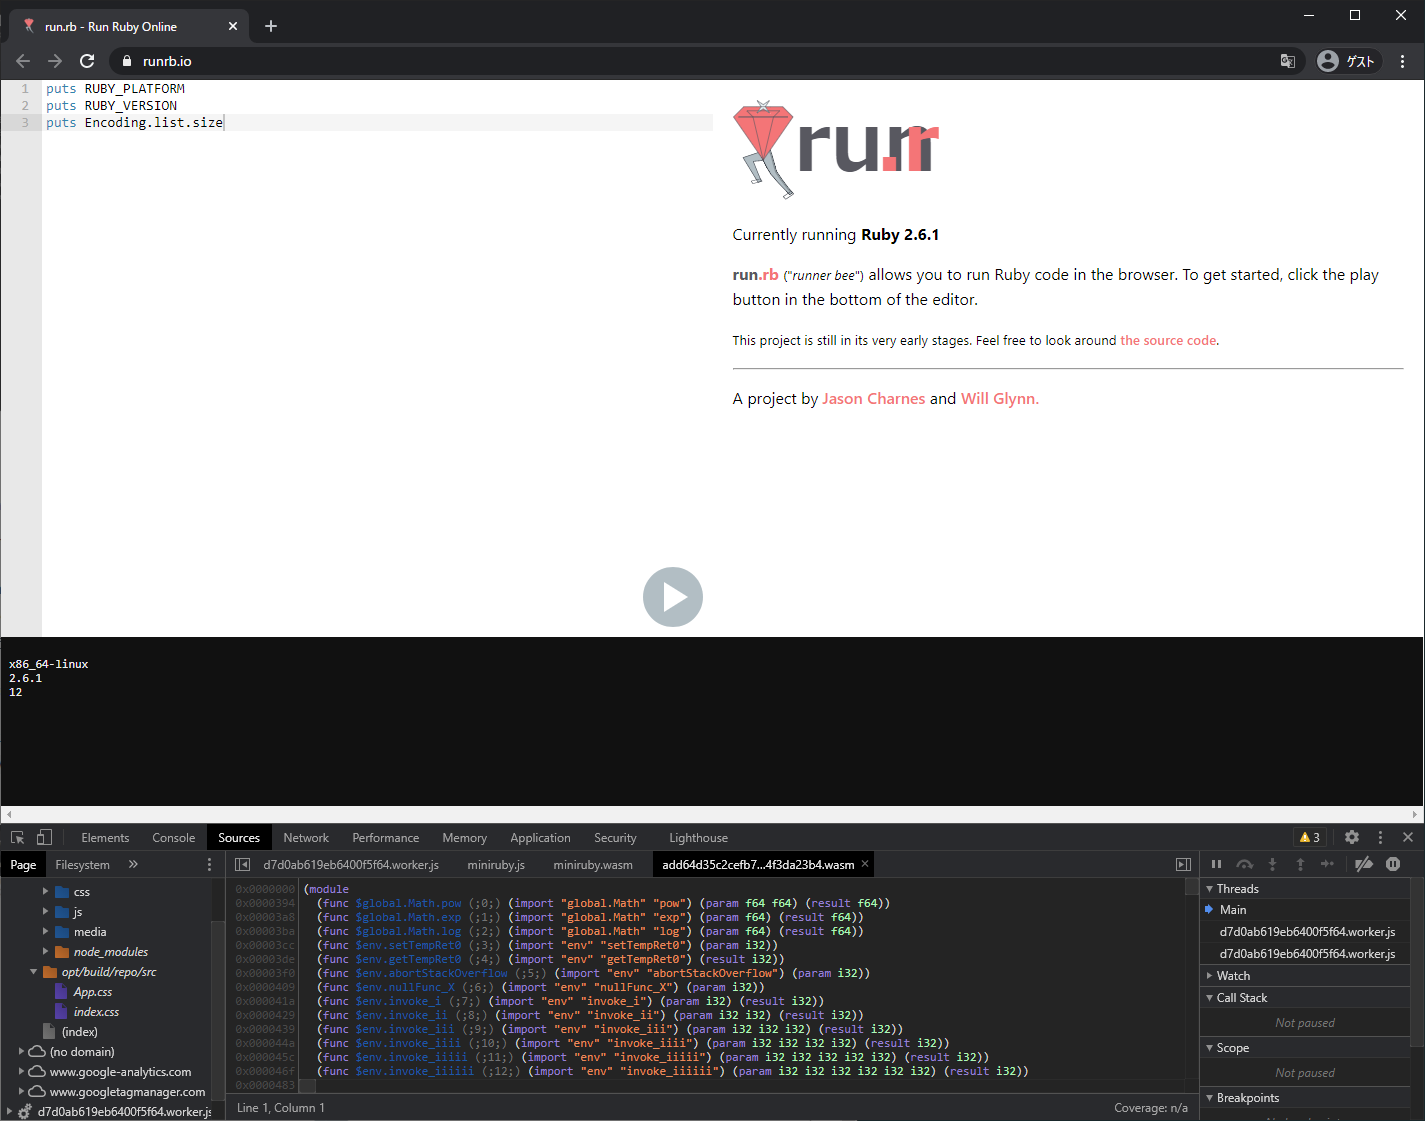This screenshot has height=1121, width=1425.
Task: Open the navigator pane three-dot menu
Action: pyautogui.click(x=209, y=865)
